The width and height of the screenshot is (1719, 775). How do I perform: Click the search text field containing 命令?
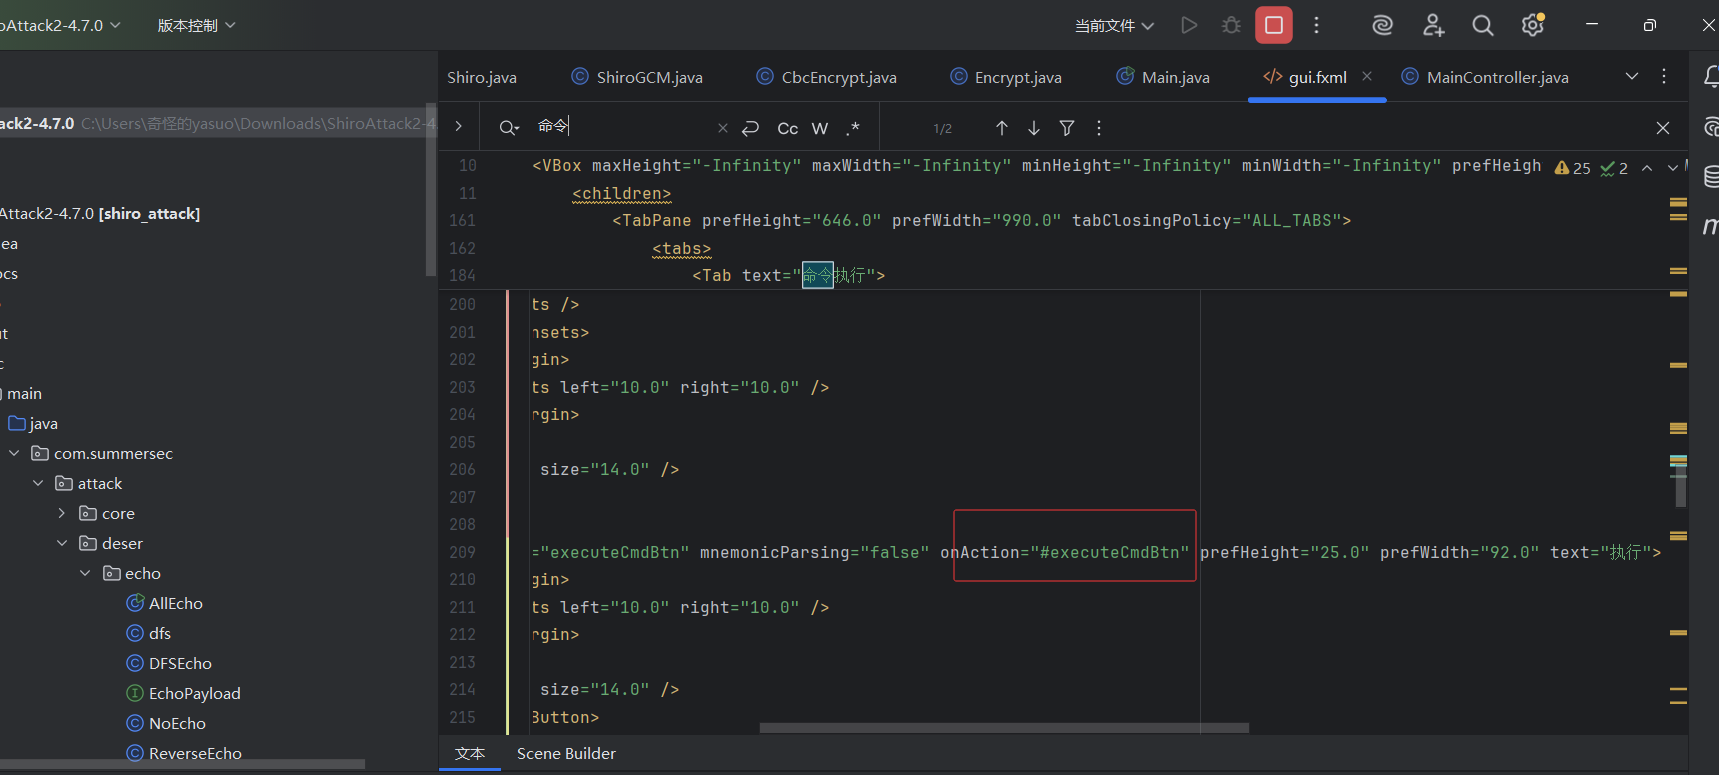coord(620,127)
